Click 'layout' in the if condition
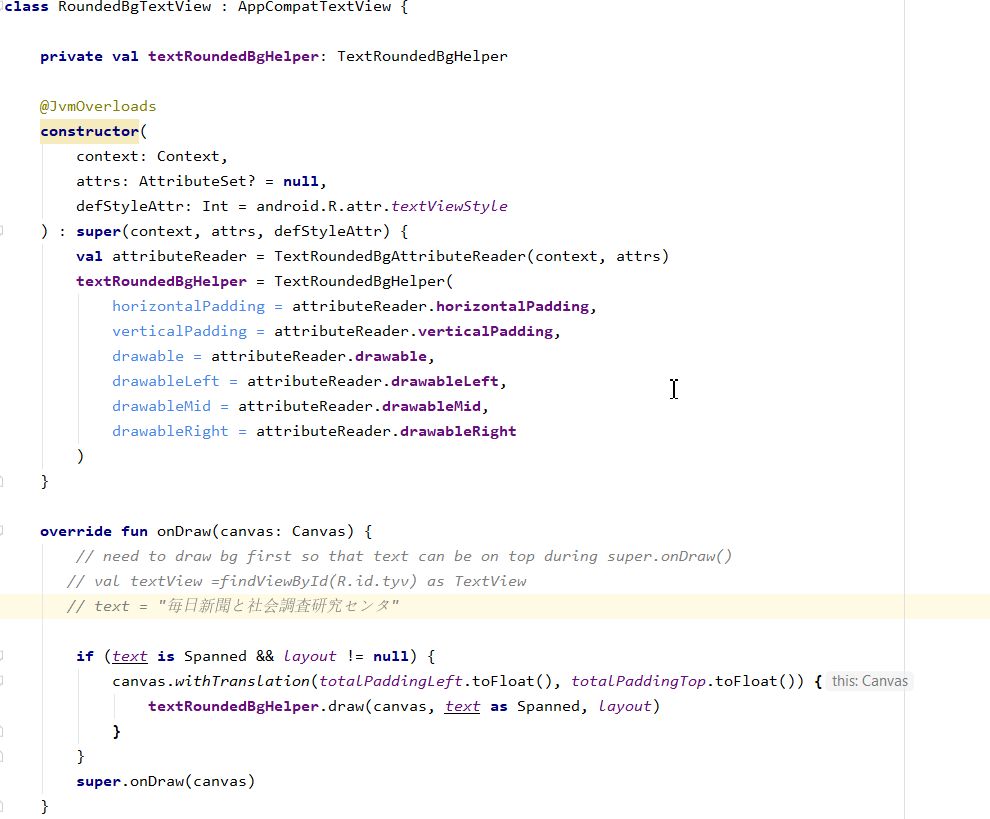Image resolution: width=990 pixels, height=819 pixels. pyautogui.click(x=310, y=657)
